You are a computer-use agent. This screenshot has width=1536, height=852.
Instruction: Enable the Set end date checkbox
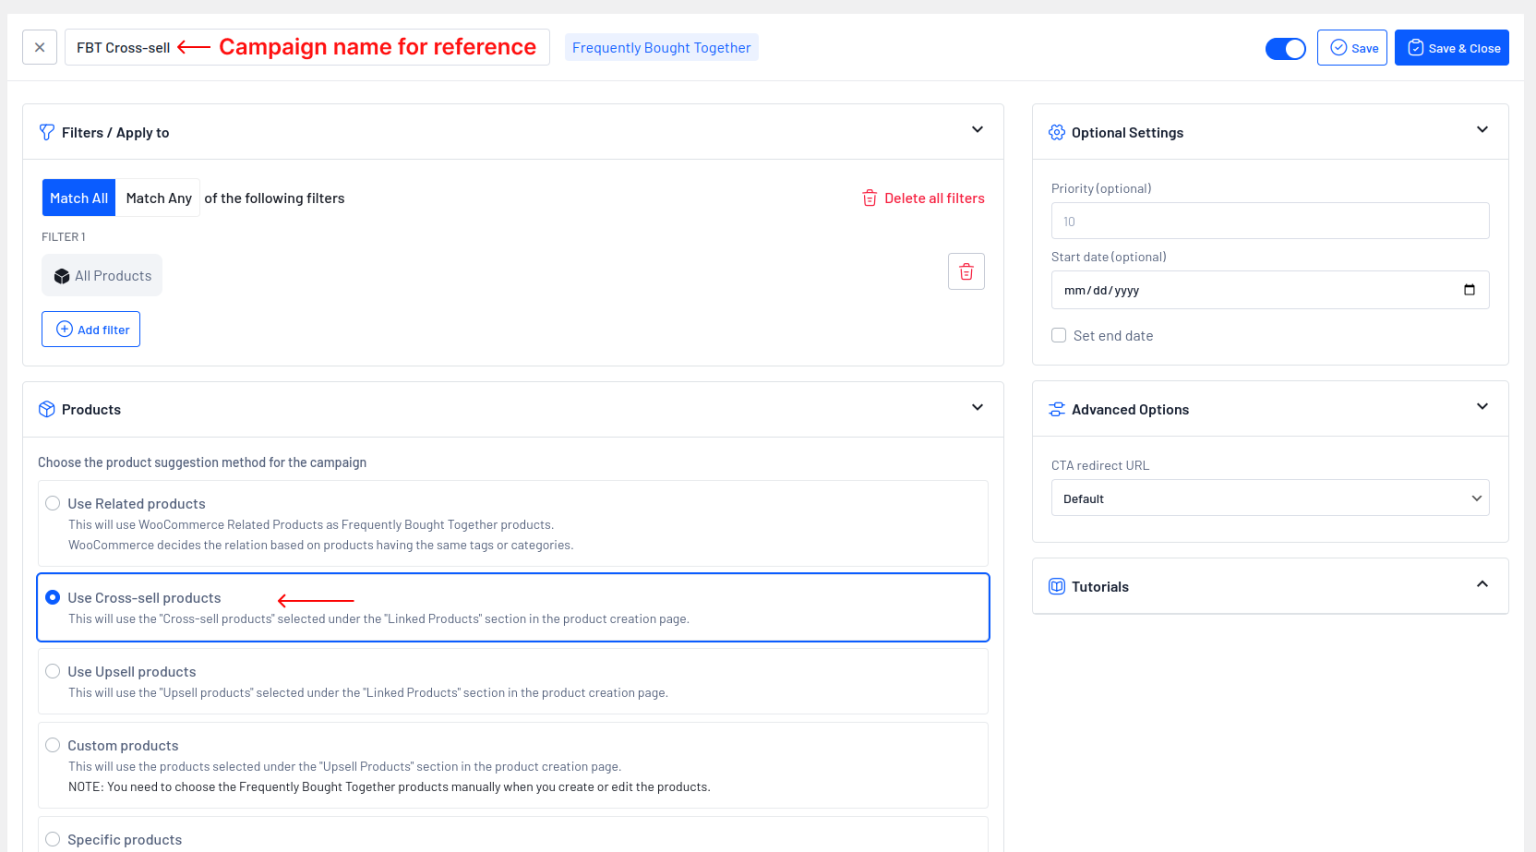coord(1058,335)
